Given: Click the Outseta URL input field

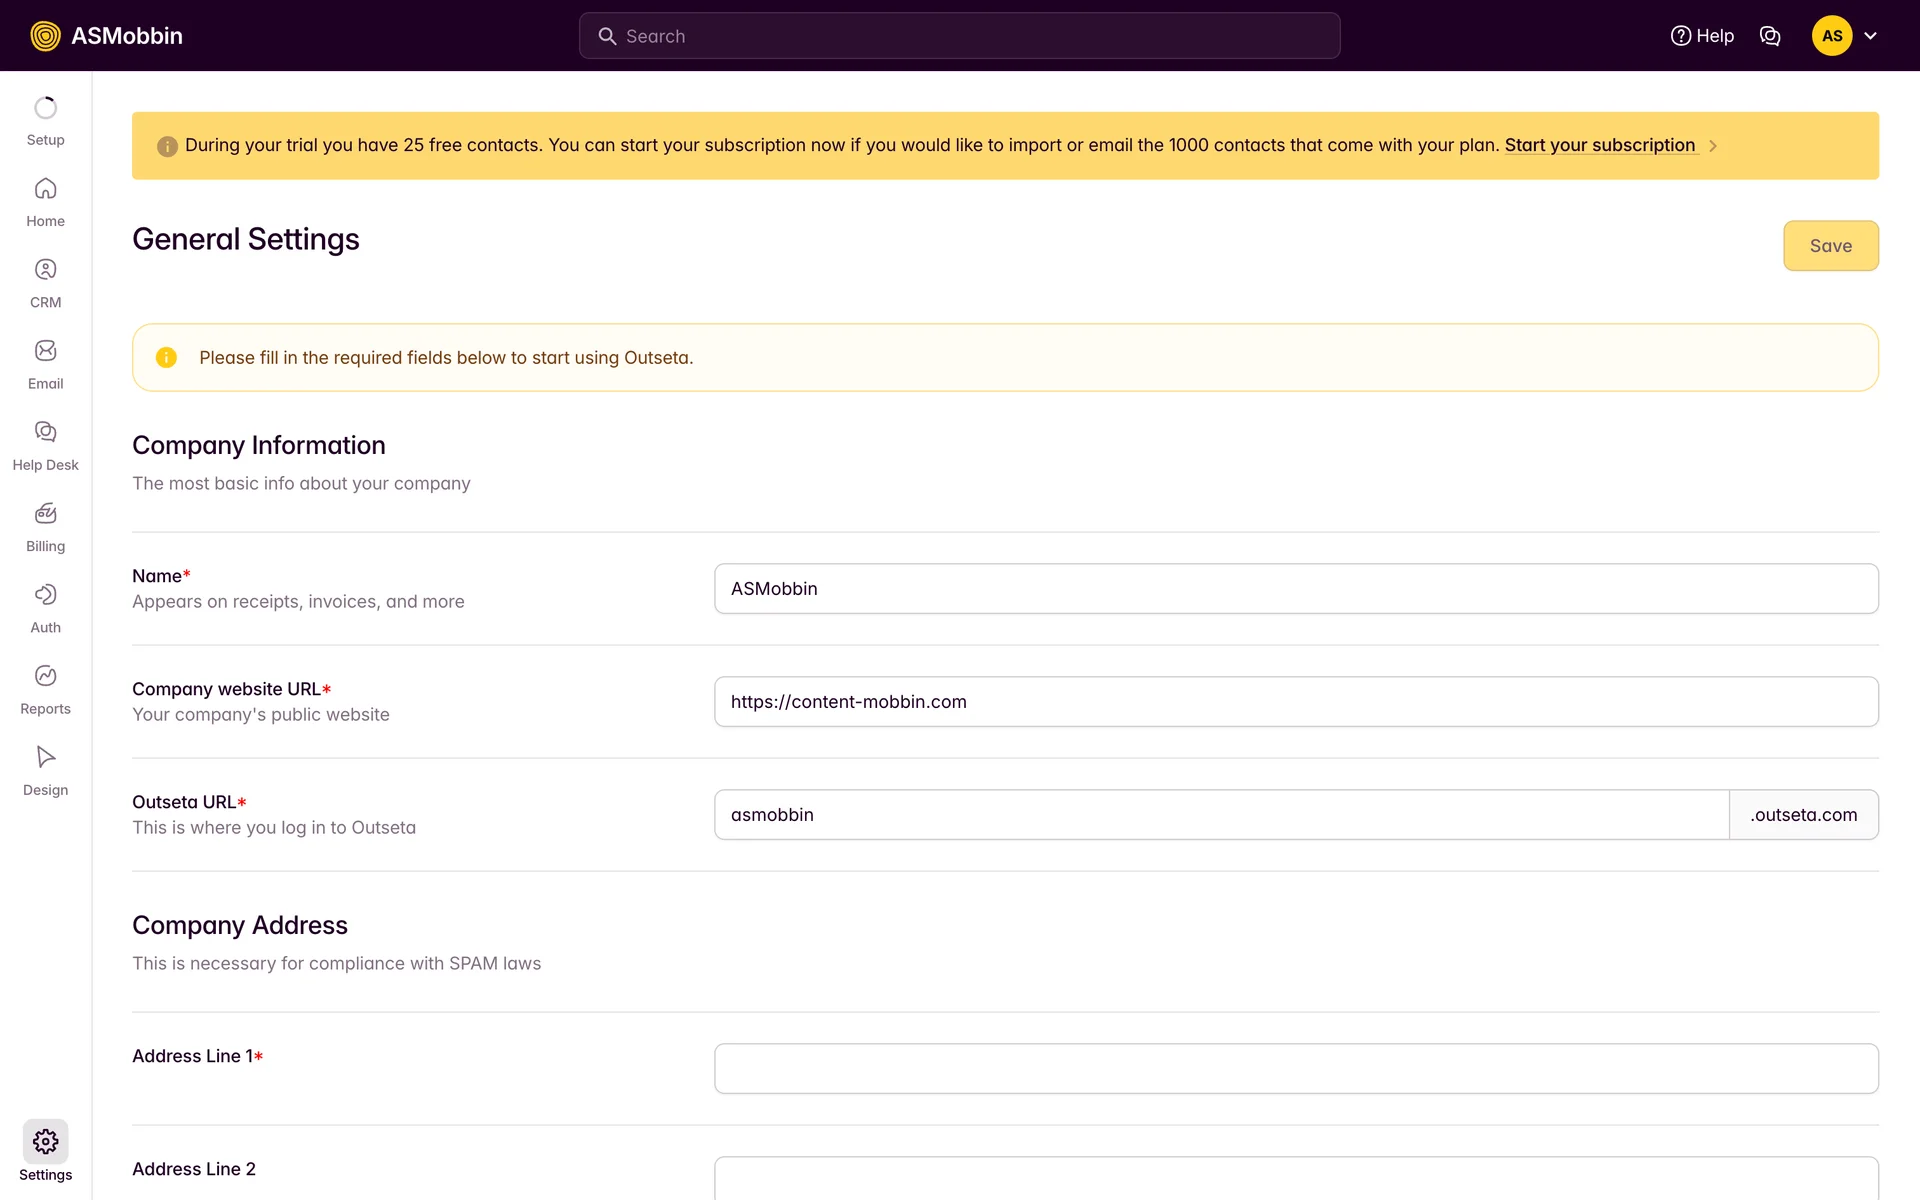Looking at the screenshot, I should [1220, 815].
